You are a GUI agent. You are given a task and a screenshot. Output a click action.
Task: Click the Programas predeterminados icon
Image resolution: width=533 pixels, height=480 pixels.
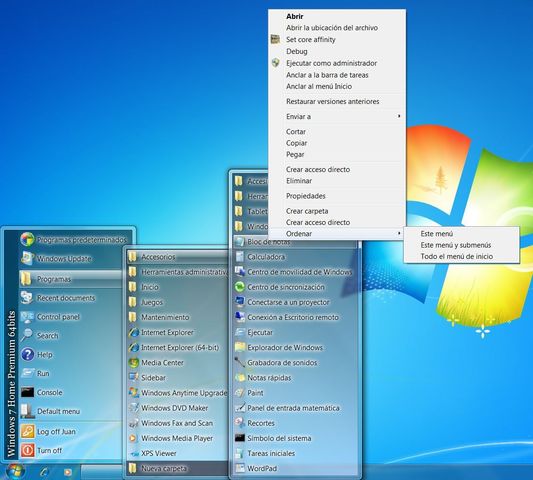coord(27,239)
